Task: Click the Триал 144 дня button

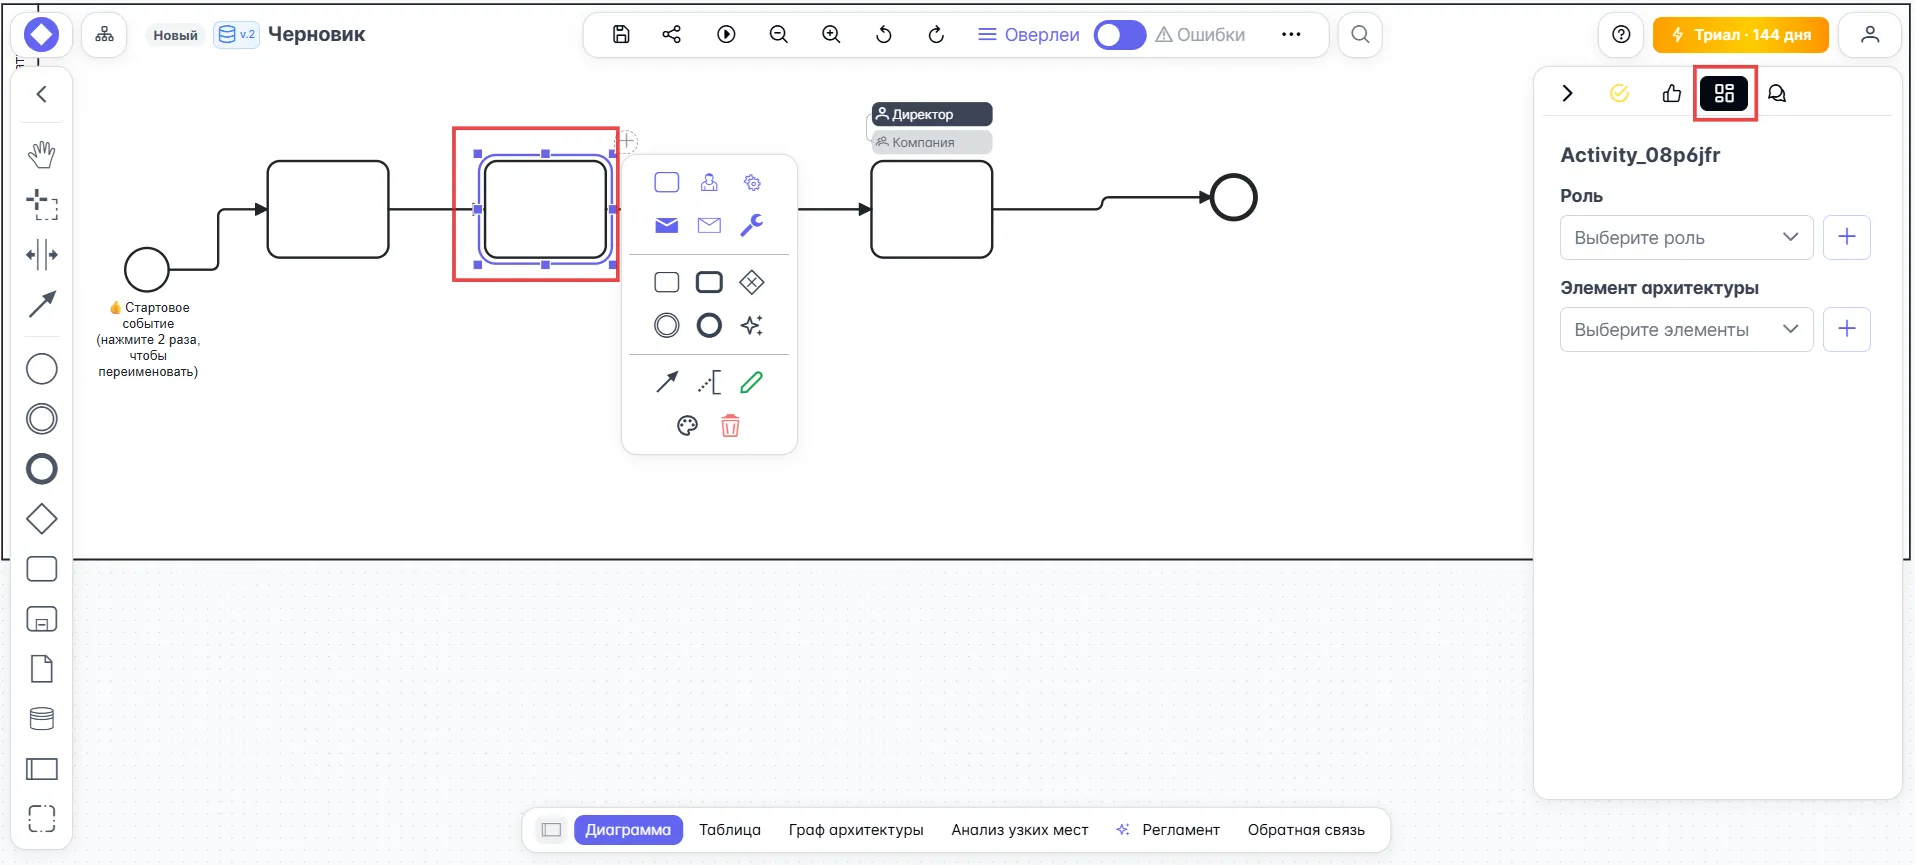Action: (x=1740, y=35)
